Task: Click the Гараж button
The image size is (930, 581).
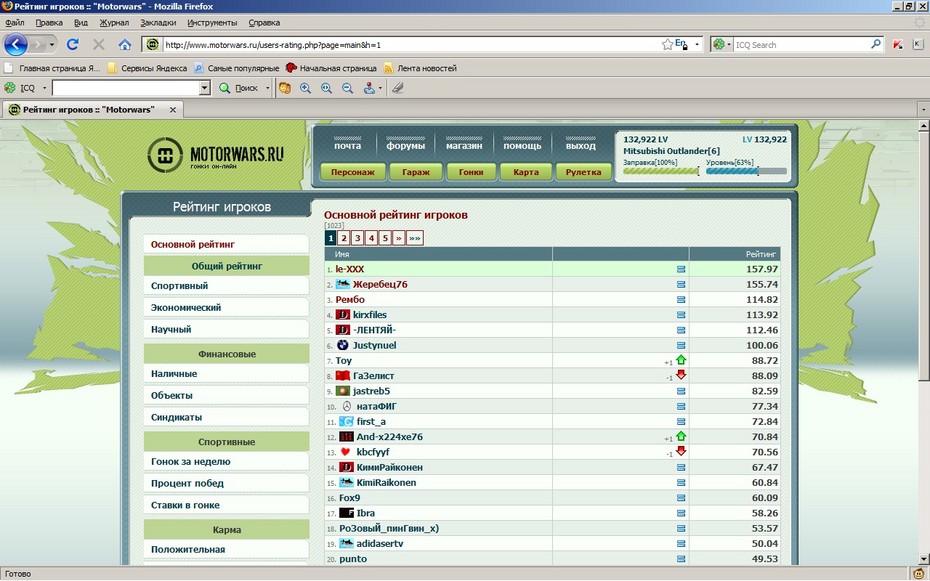Action: (x=416, y=172)
